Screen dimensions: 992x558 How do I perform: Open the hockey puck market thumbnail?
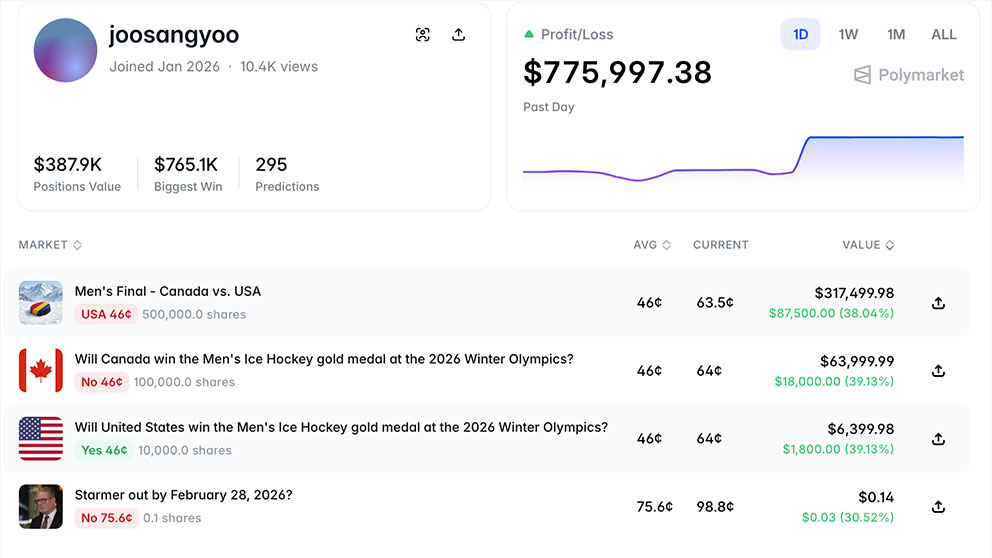[x=40, y=302]
